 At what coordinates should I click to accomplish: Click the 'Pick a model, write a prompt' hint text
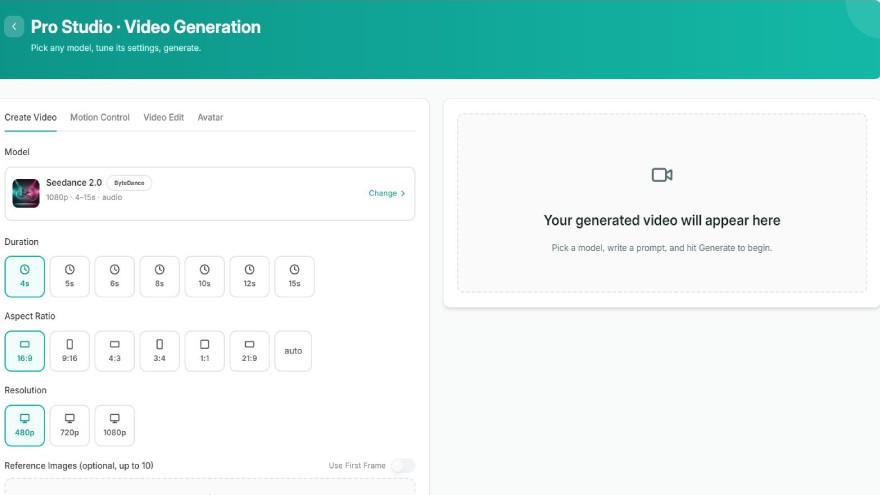coord(662,248)
